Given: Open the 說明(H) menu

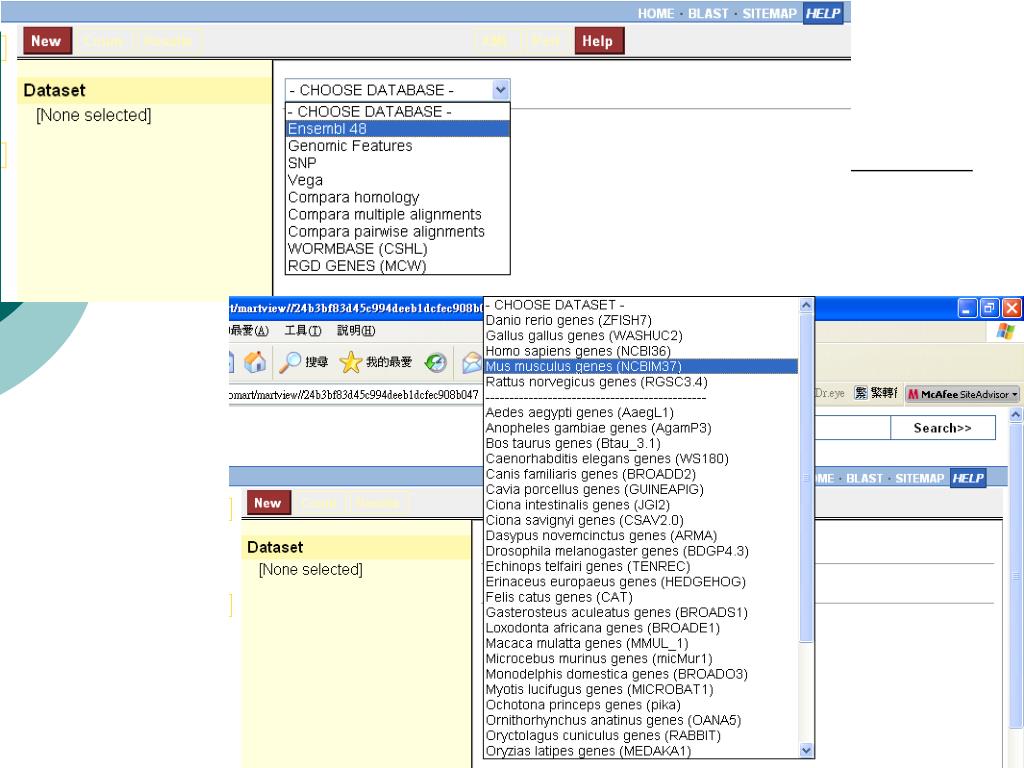Looking at the screenshot, I should coord(356,330).
